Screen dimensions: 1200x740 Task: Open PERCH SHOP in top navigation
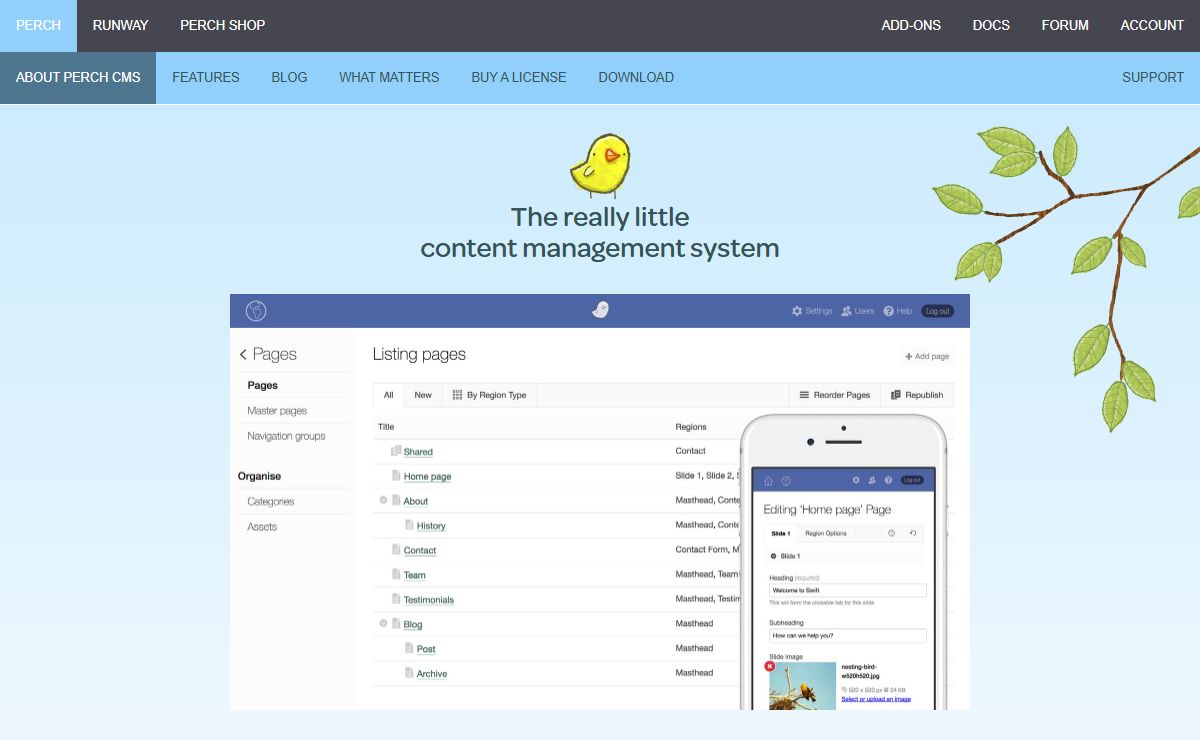(223, 25)
